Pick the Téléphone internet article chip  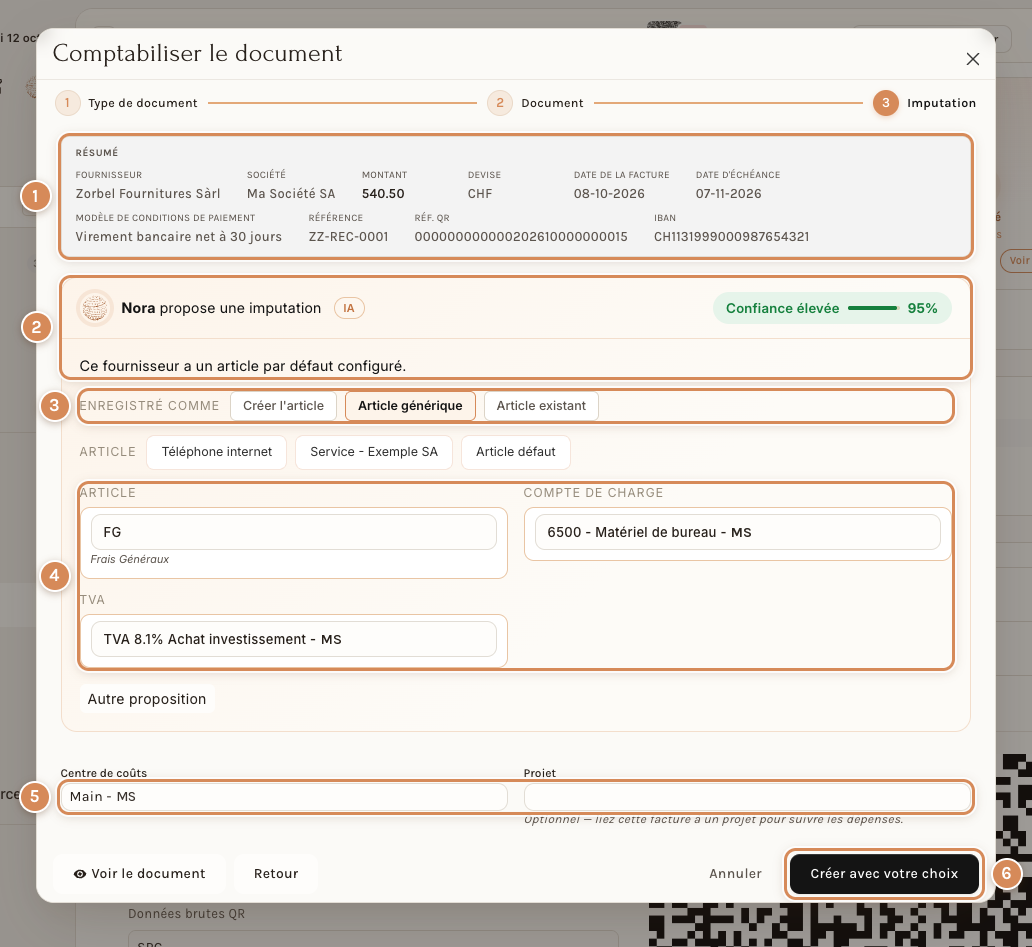point(217,452)
